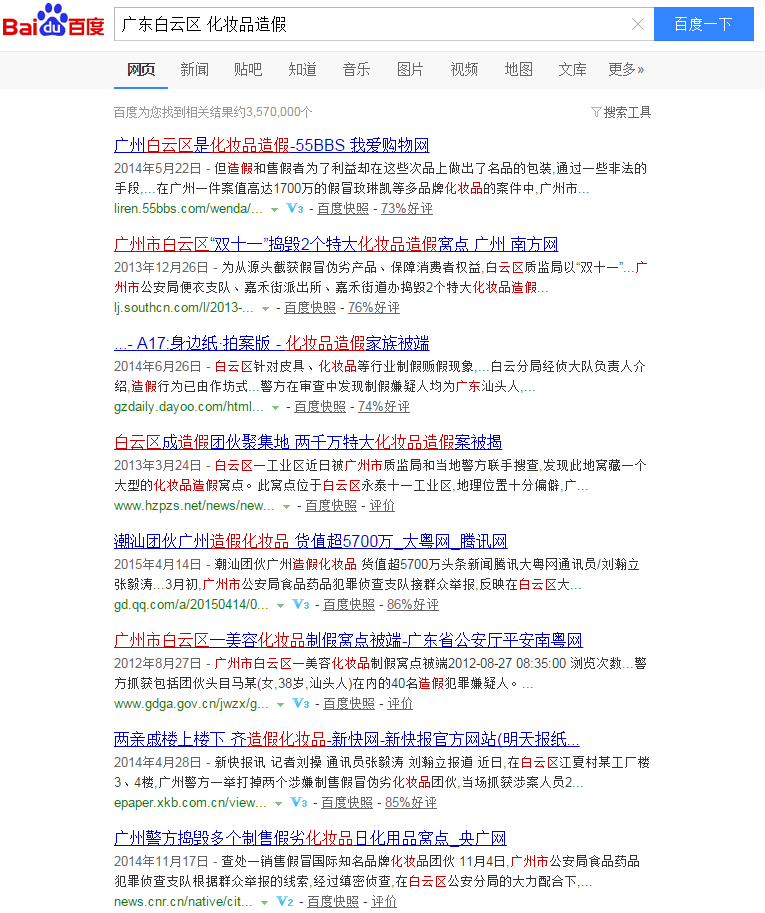Switch to the 地图 tab
The image size is (765, 913).
tap(518, 69)
